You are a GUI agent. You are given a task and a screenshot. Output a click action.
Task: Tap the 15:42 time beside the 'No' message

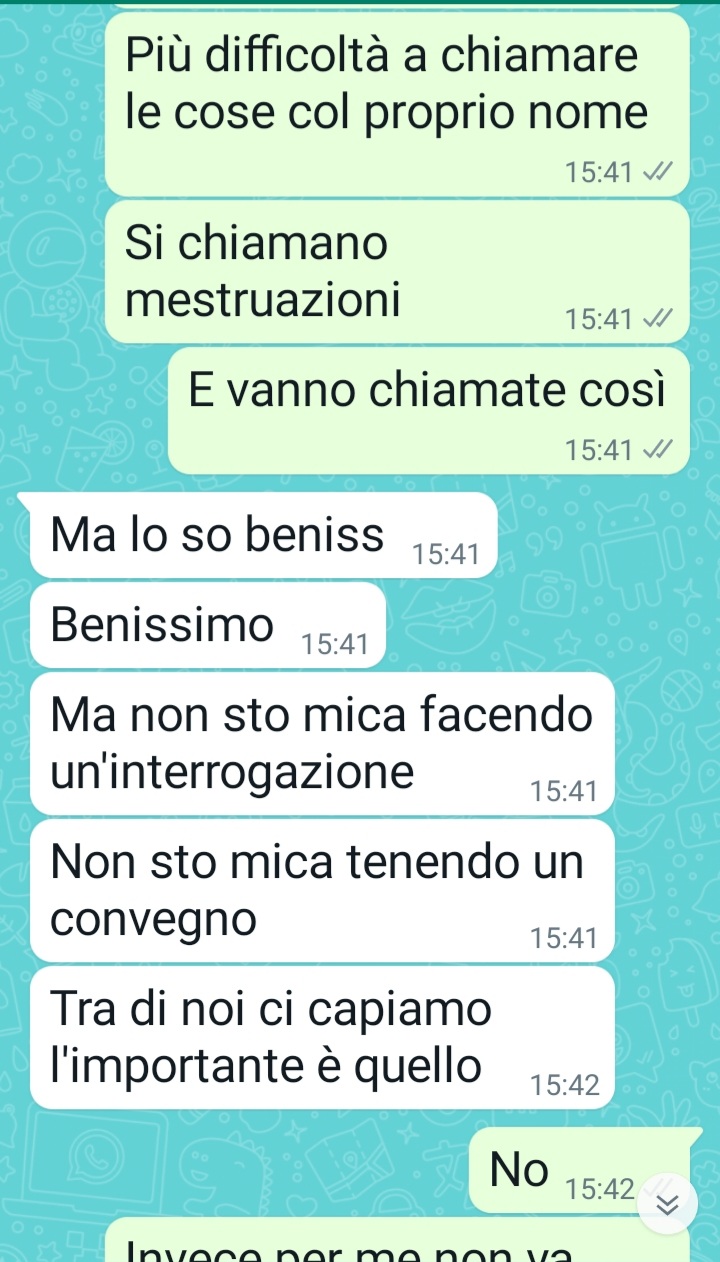point(600,1190)
